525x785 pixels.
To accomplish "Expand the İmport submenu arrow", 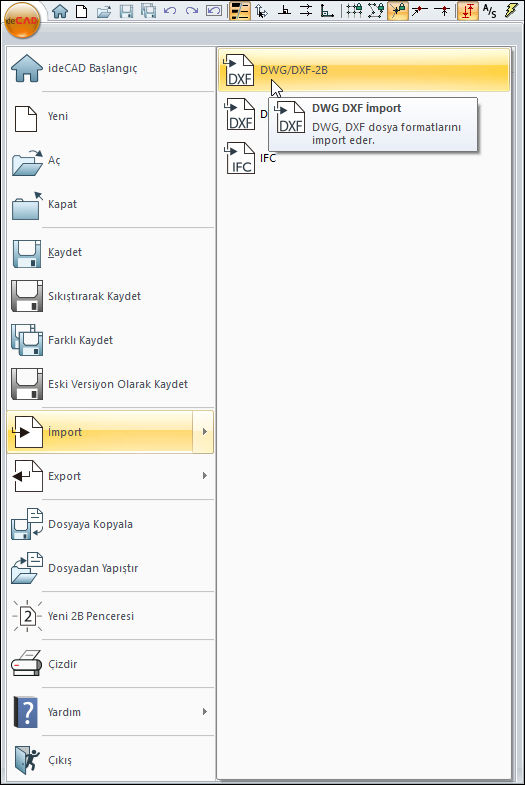I will tap(204, 432).
